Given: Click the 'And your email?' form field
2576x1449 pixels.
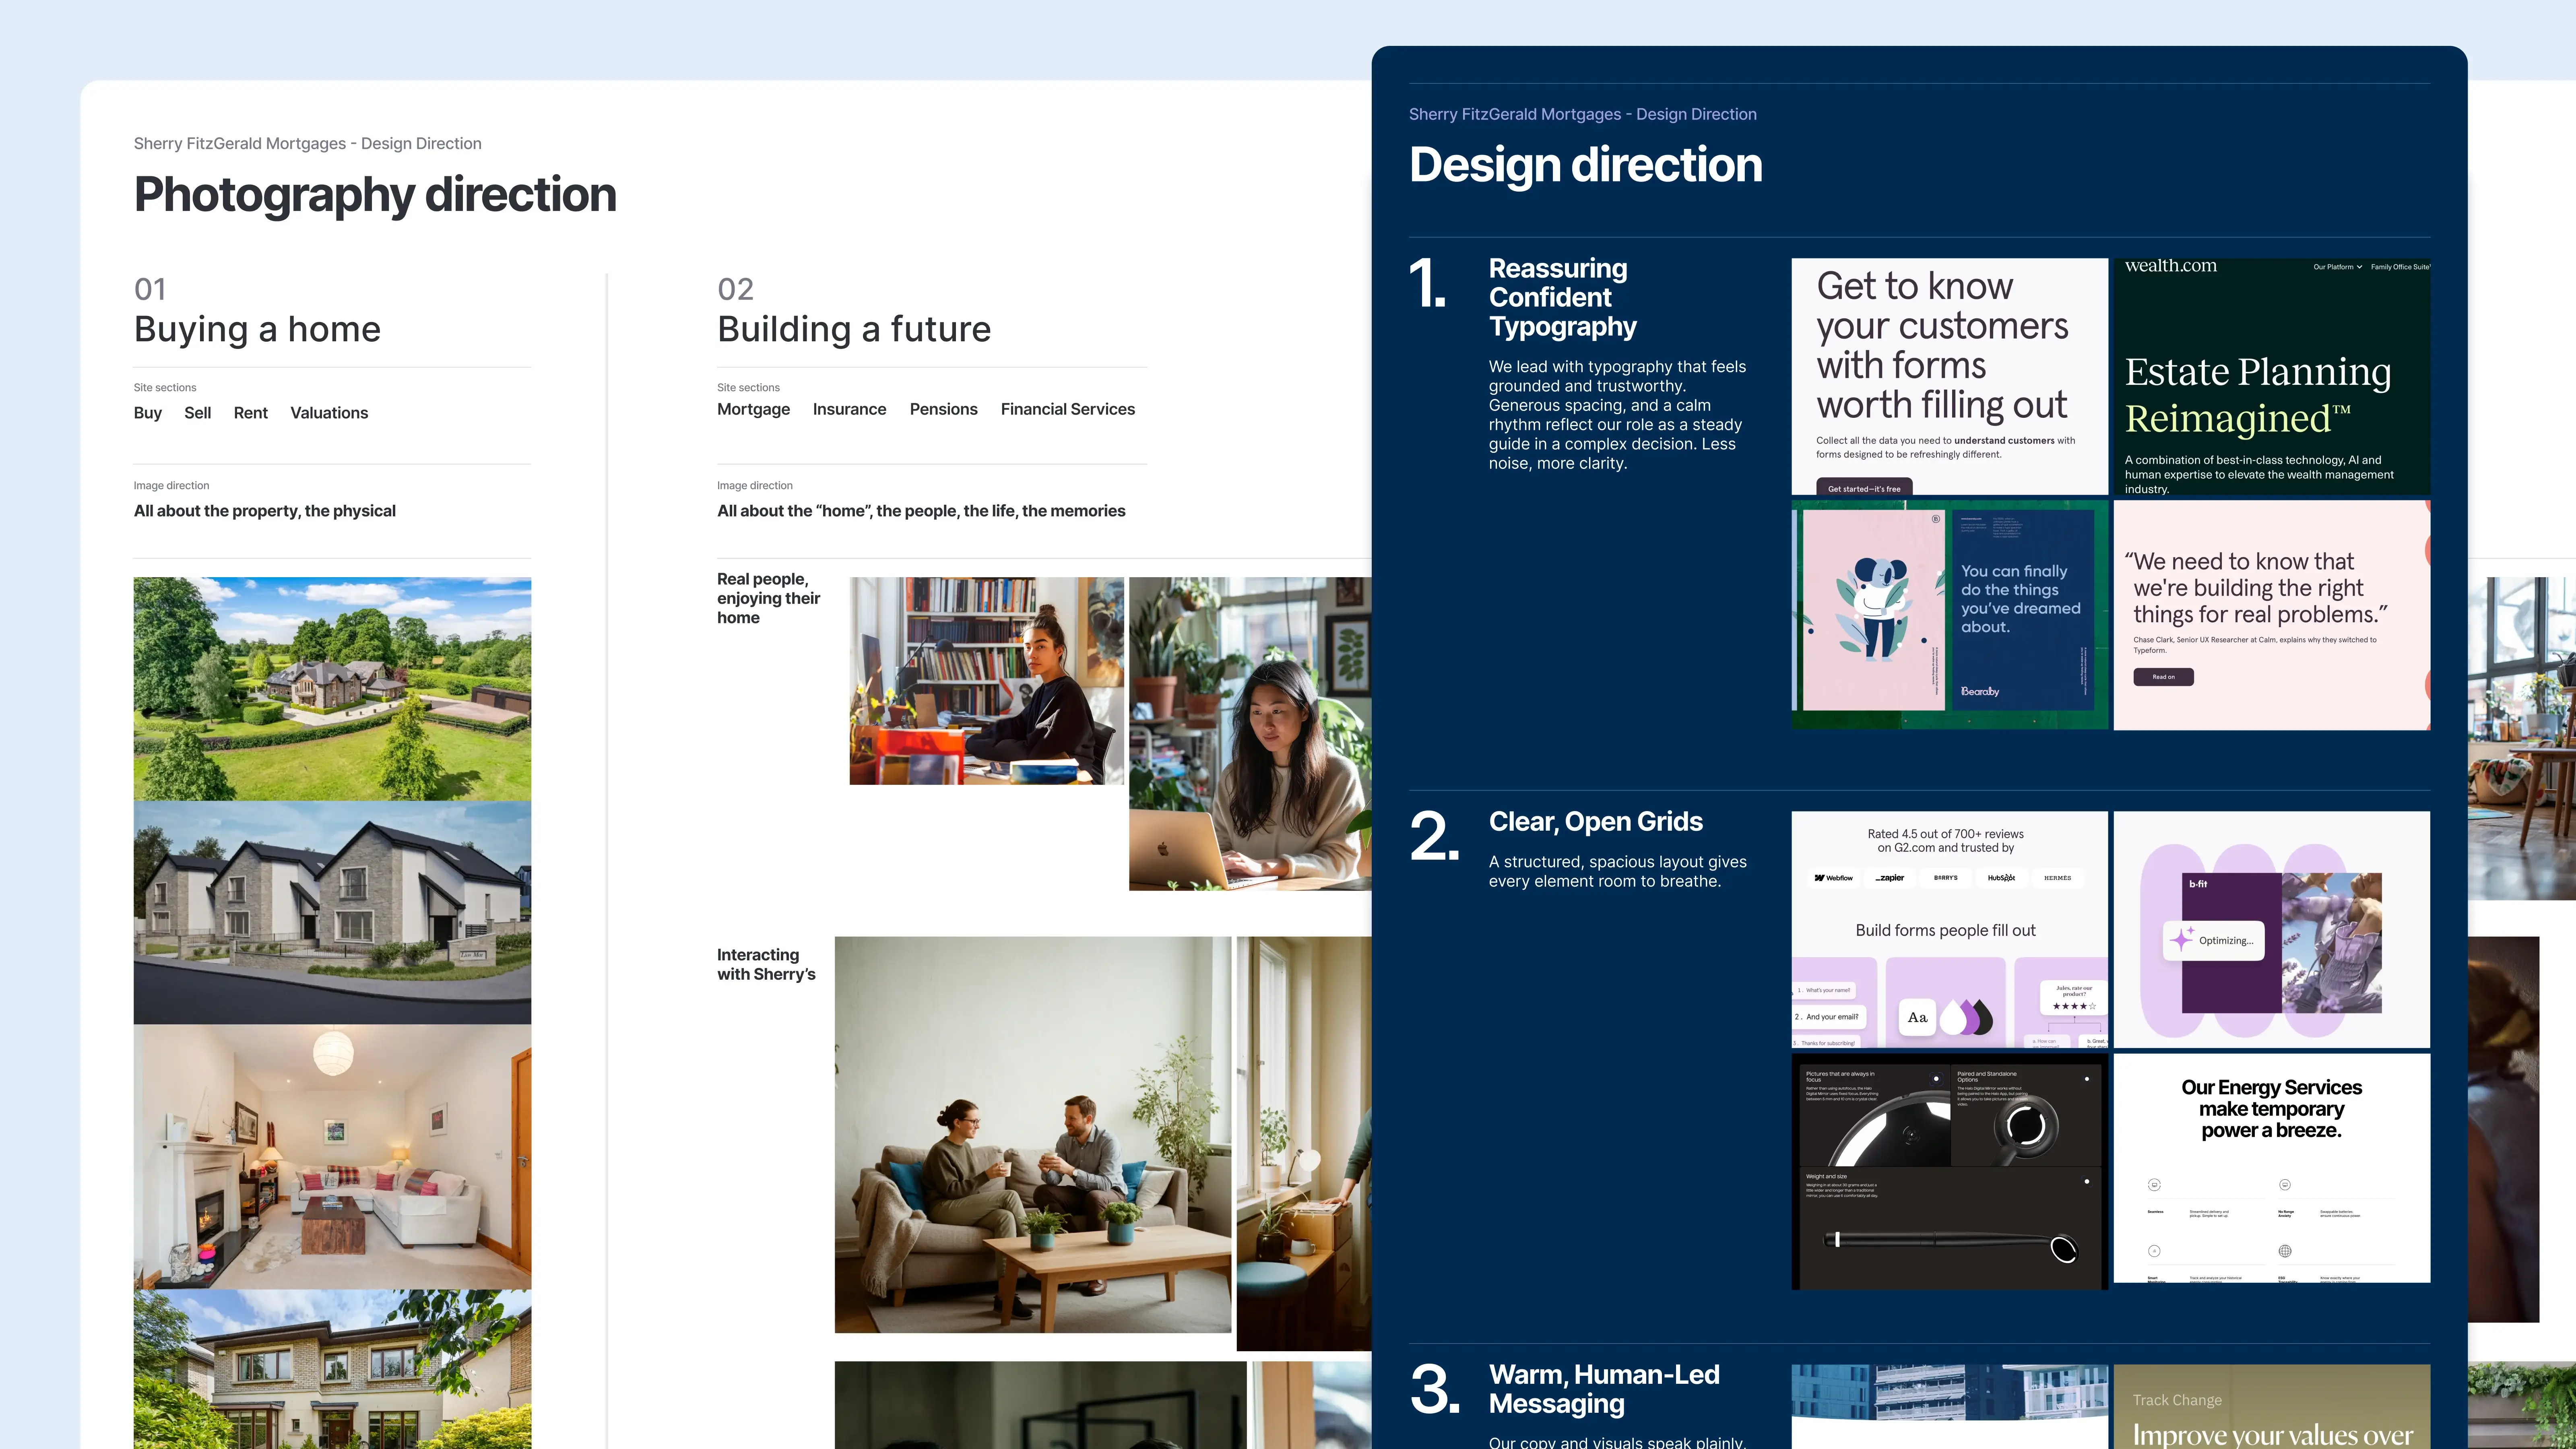Looking at the screenshot, I should tap(1829, 1017).
